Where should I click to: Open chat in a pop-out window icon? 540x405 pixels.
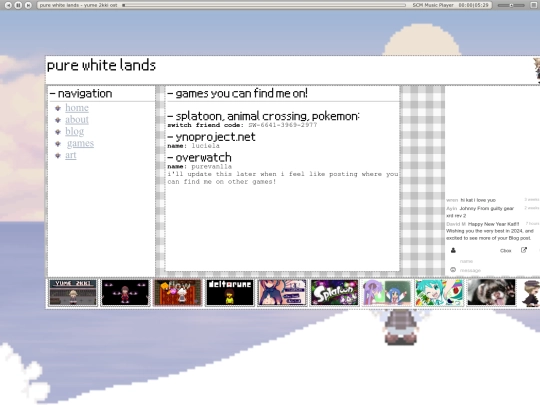(524, 250)
